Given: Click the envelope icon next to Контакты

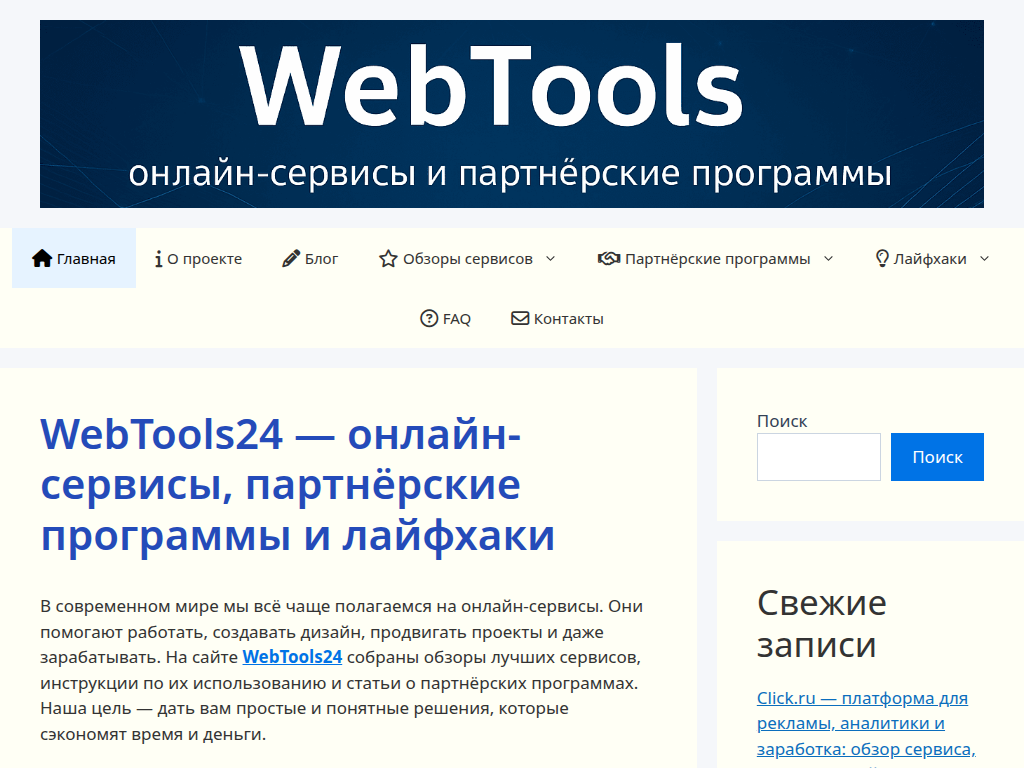Looking at the screenshot, I should (520, 318).
